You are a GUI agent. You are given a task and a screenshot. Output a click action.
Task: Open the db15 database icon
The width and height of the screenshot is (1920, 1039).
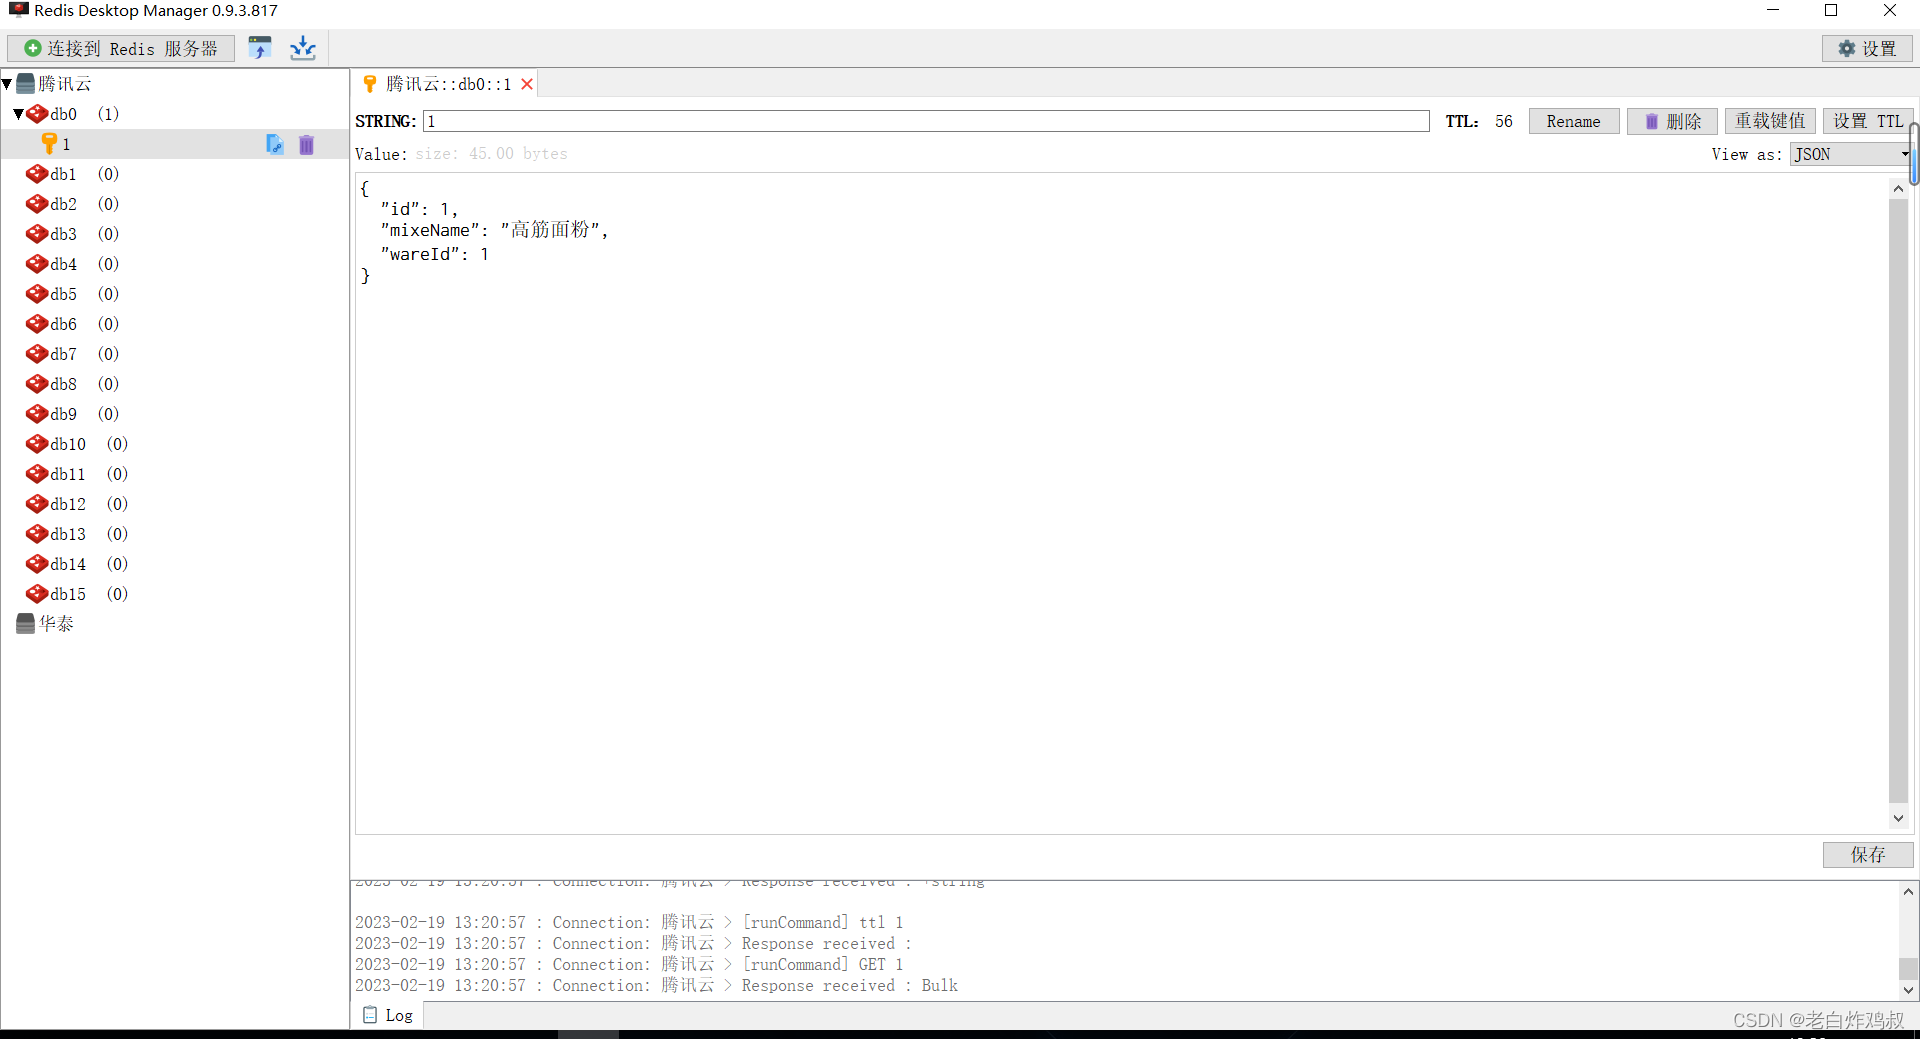point(37,594)
